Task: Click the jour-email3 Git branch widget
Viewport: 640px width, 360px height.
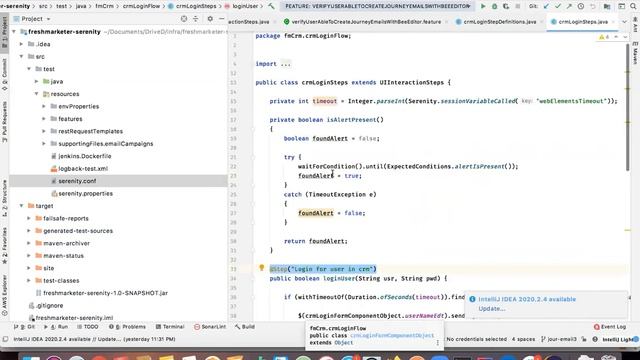Action: click(558, 339)
